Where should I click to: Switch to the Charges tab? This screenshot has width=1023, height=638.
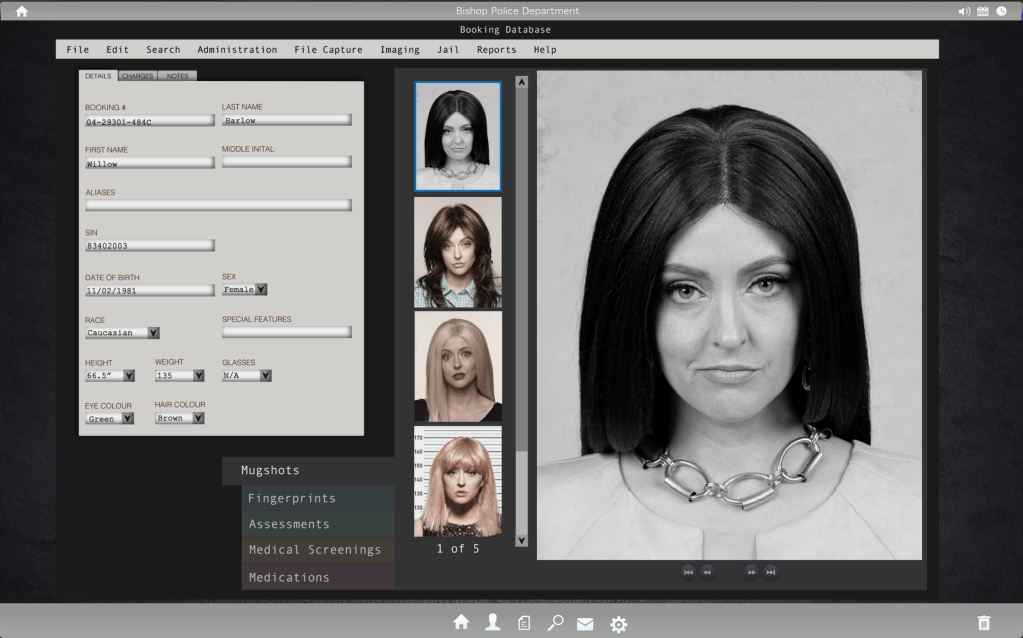(138, 76)
